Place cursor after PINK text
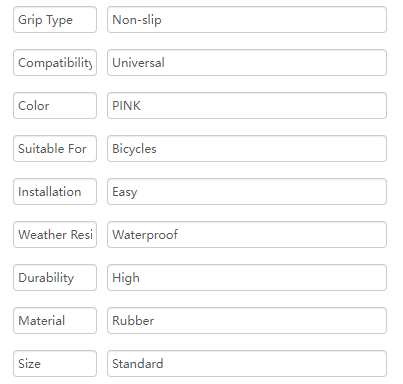Screen dimensions: 403x384 (x=141, y=106)
